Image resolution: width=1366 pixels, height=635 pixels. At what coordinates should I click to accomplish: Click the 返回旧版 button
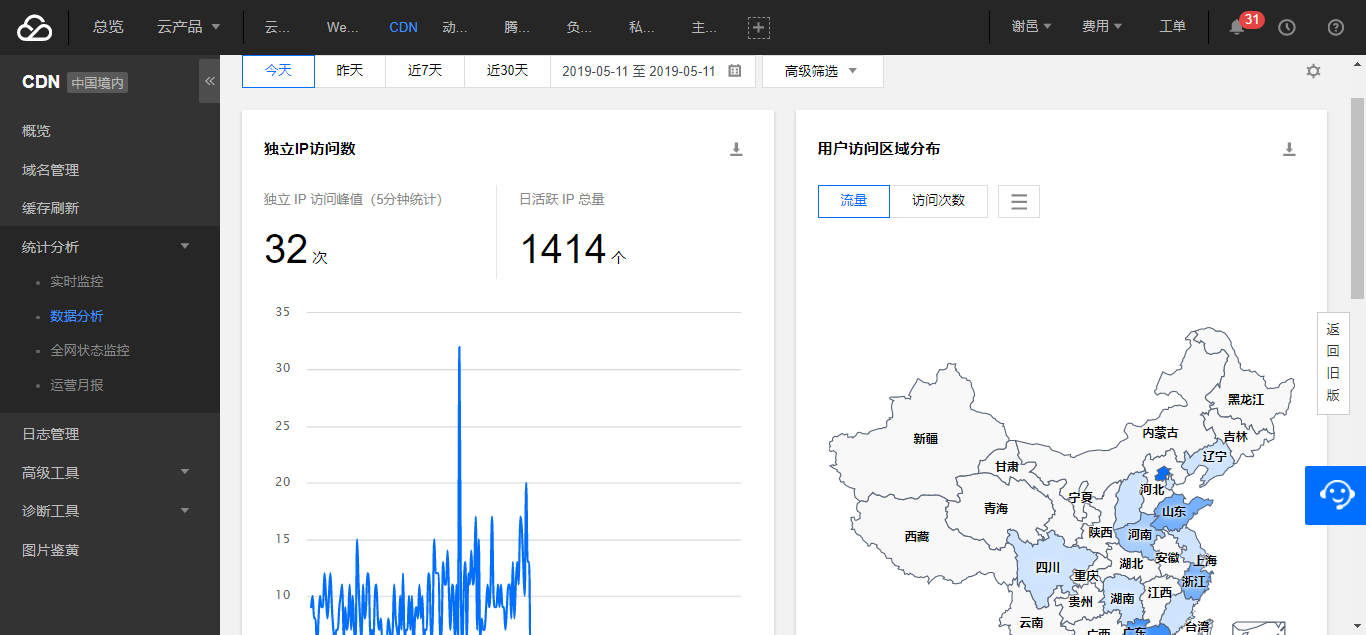tap(1332, 362)
